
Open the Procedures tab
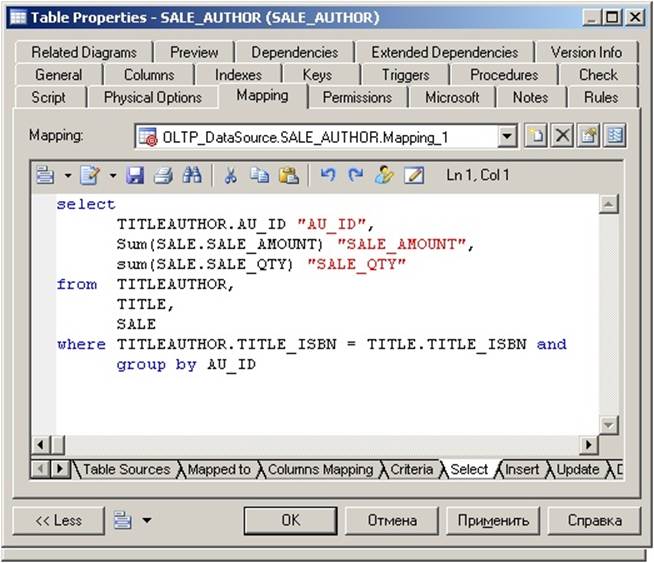(504, 75)
